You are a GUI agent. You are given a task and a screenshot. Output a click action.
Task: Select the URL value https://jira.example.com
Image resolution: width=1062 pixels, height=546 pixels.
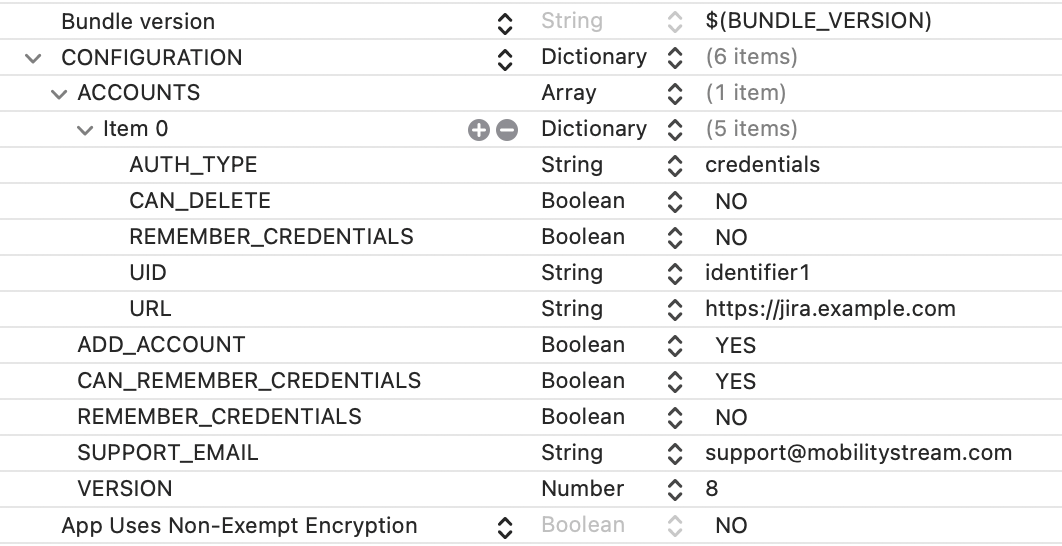click(x=830, y=309)
